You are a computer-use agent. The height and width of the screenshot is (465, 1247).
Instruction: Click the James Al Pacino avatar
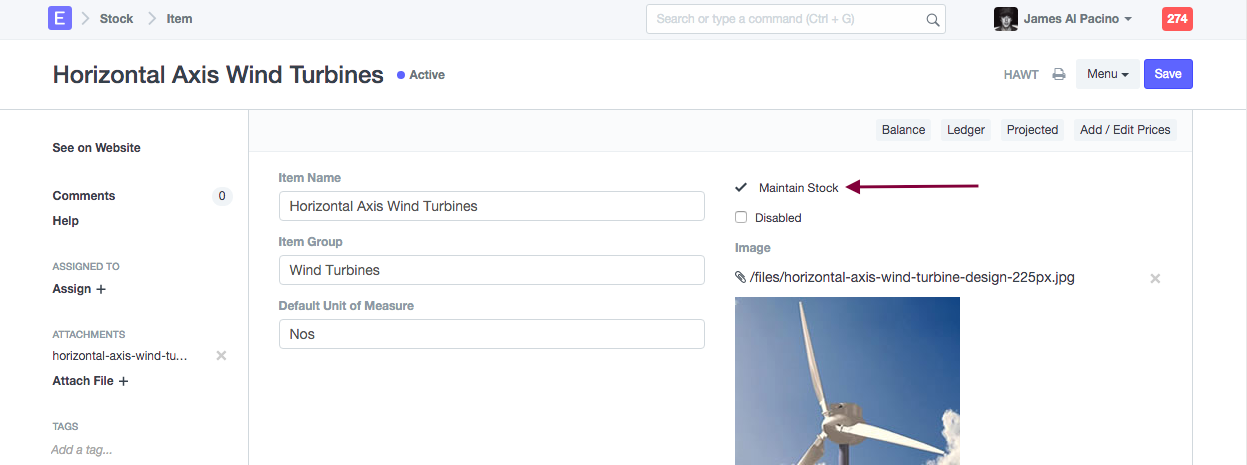[1005, 19]
